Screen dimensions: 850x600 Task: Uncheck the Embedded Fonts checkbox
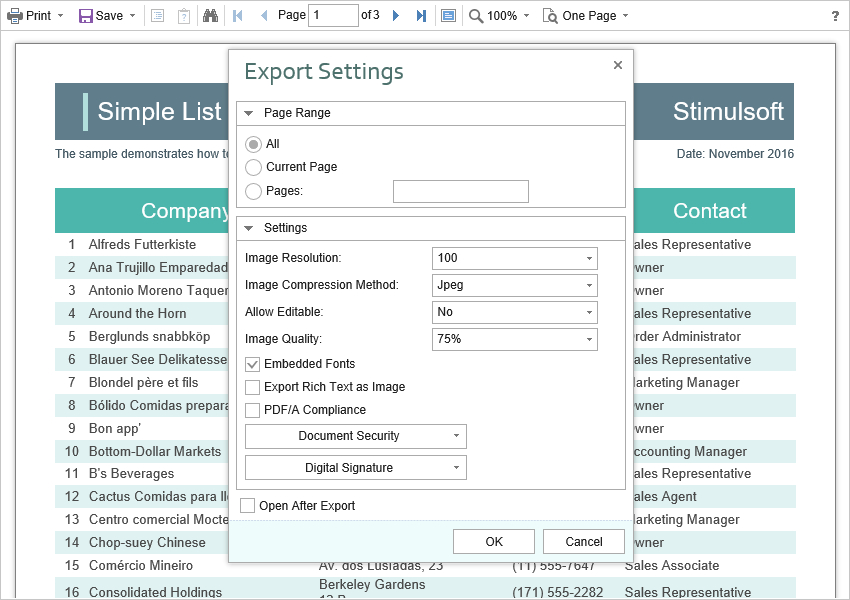(253, 364)
